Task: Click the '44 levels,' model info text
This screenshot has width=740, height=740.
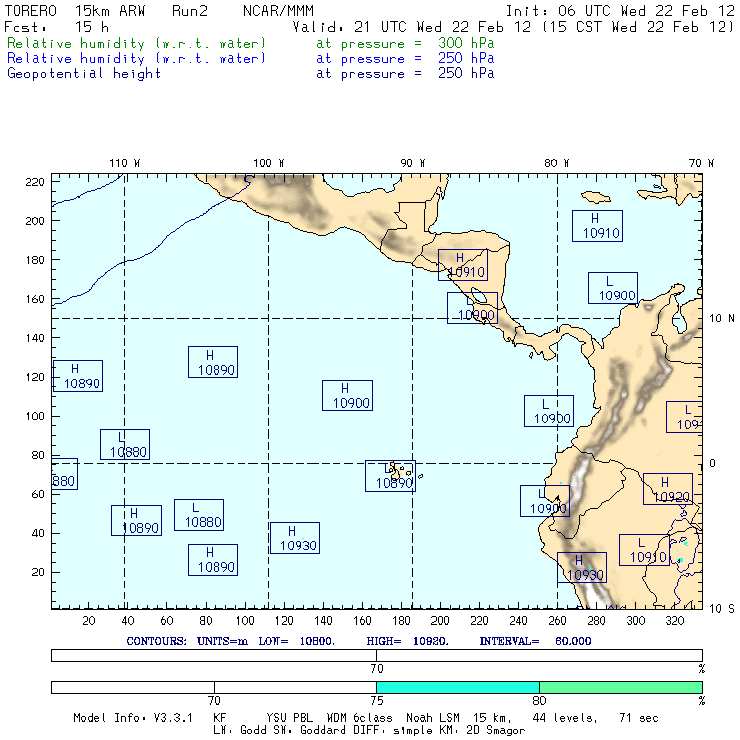Action: (565, 718)
